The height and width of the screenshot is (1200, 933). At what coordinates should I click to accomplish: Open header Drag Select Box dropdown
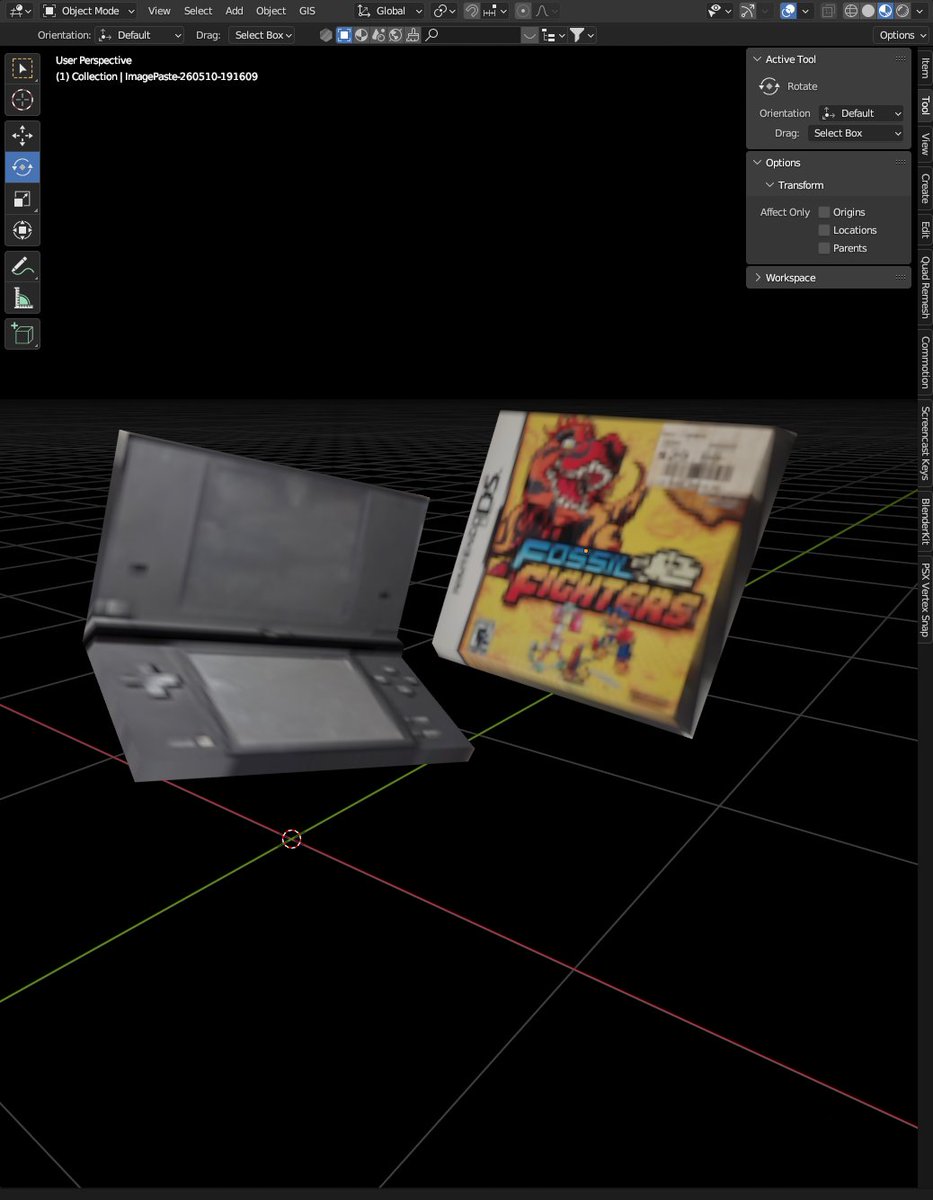coord(261,35)
